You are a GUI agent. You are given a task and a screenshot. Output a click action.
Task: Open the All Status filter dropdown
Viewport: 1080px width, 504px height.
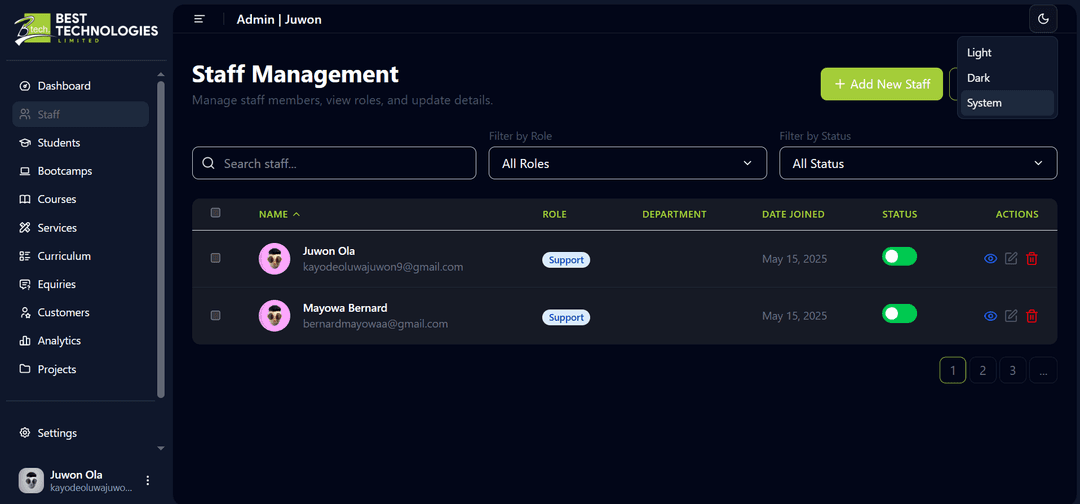coord(918,163)
